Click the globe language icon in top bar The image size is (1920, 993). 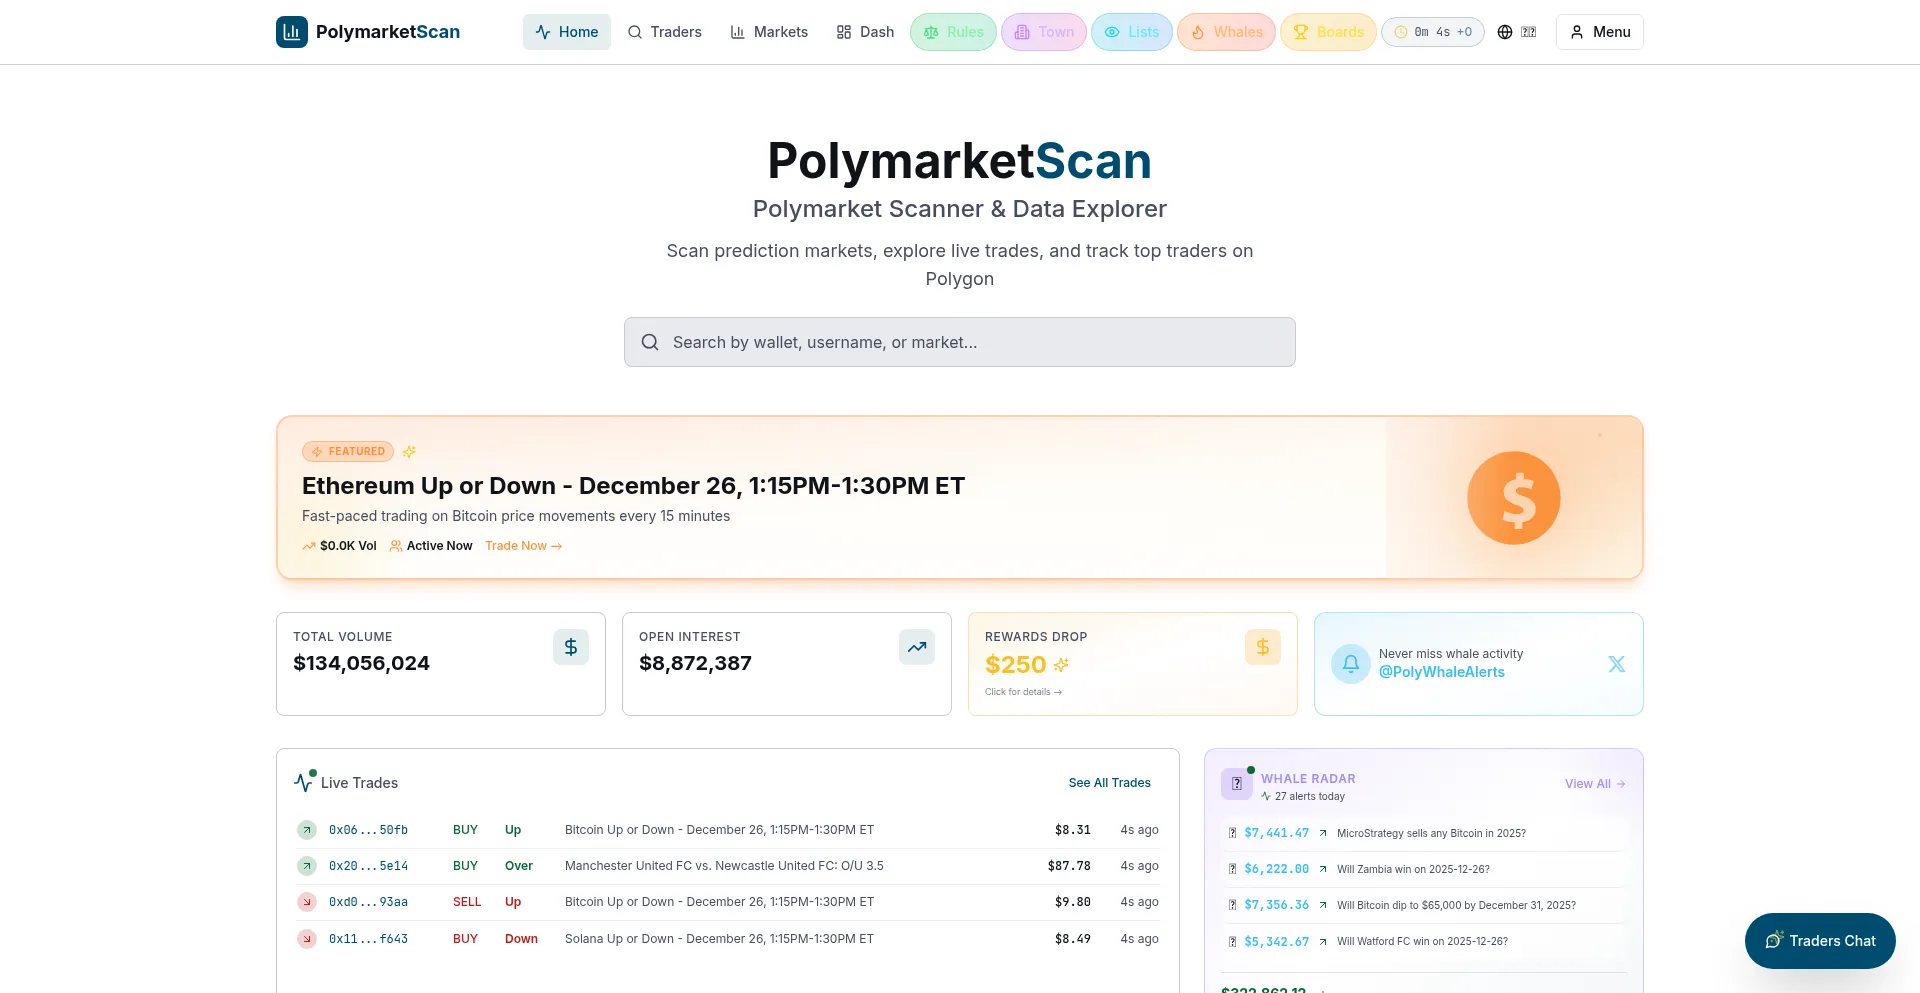click(1504, 31)
